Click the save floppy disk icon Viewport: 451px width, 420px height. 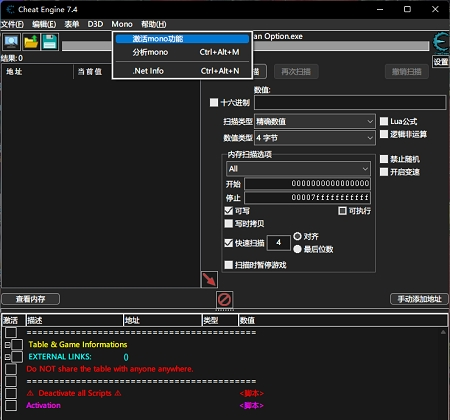coord(50,42)
